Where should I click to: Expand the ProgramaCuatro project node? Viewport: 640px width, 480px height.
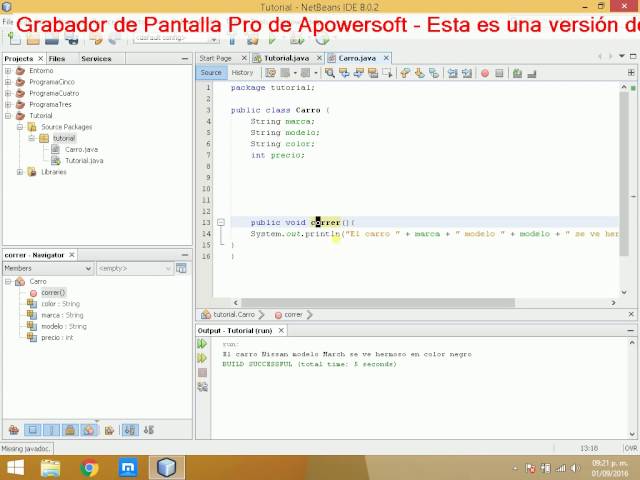8,93
